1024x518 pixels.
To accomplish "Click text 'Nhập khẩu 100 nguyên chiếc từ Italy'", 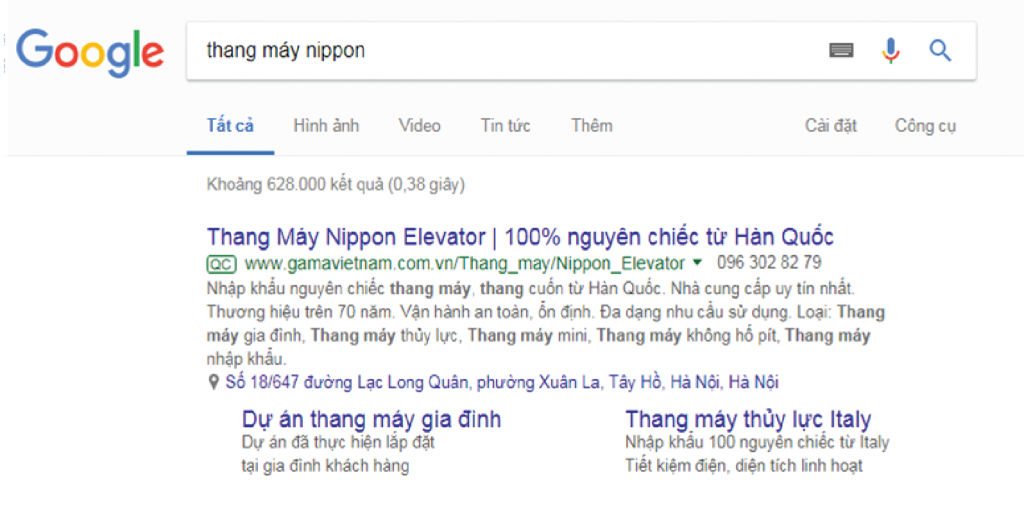I will coord(757,443).
